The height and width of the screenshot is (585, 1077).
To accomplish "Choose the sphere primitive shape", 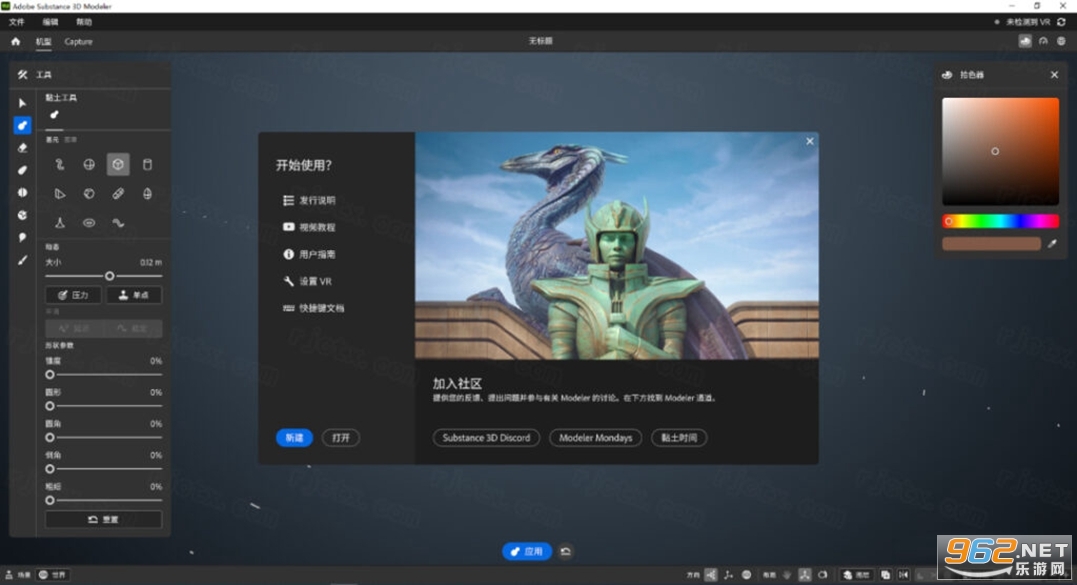I will [89, 164].
